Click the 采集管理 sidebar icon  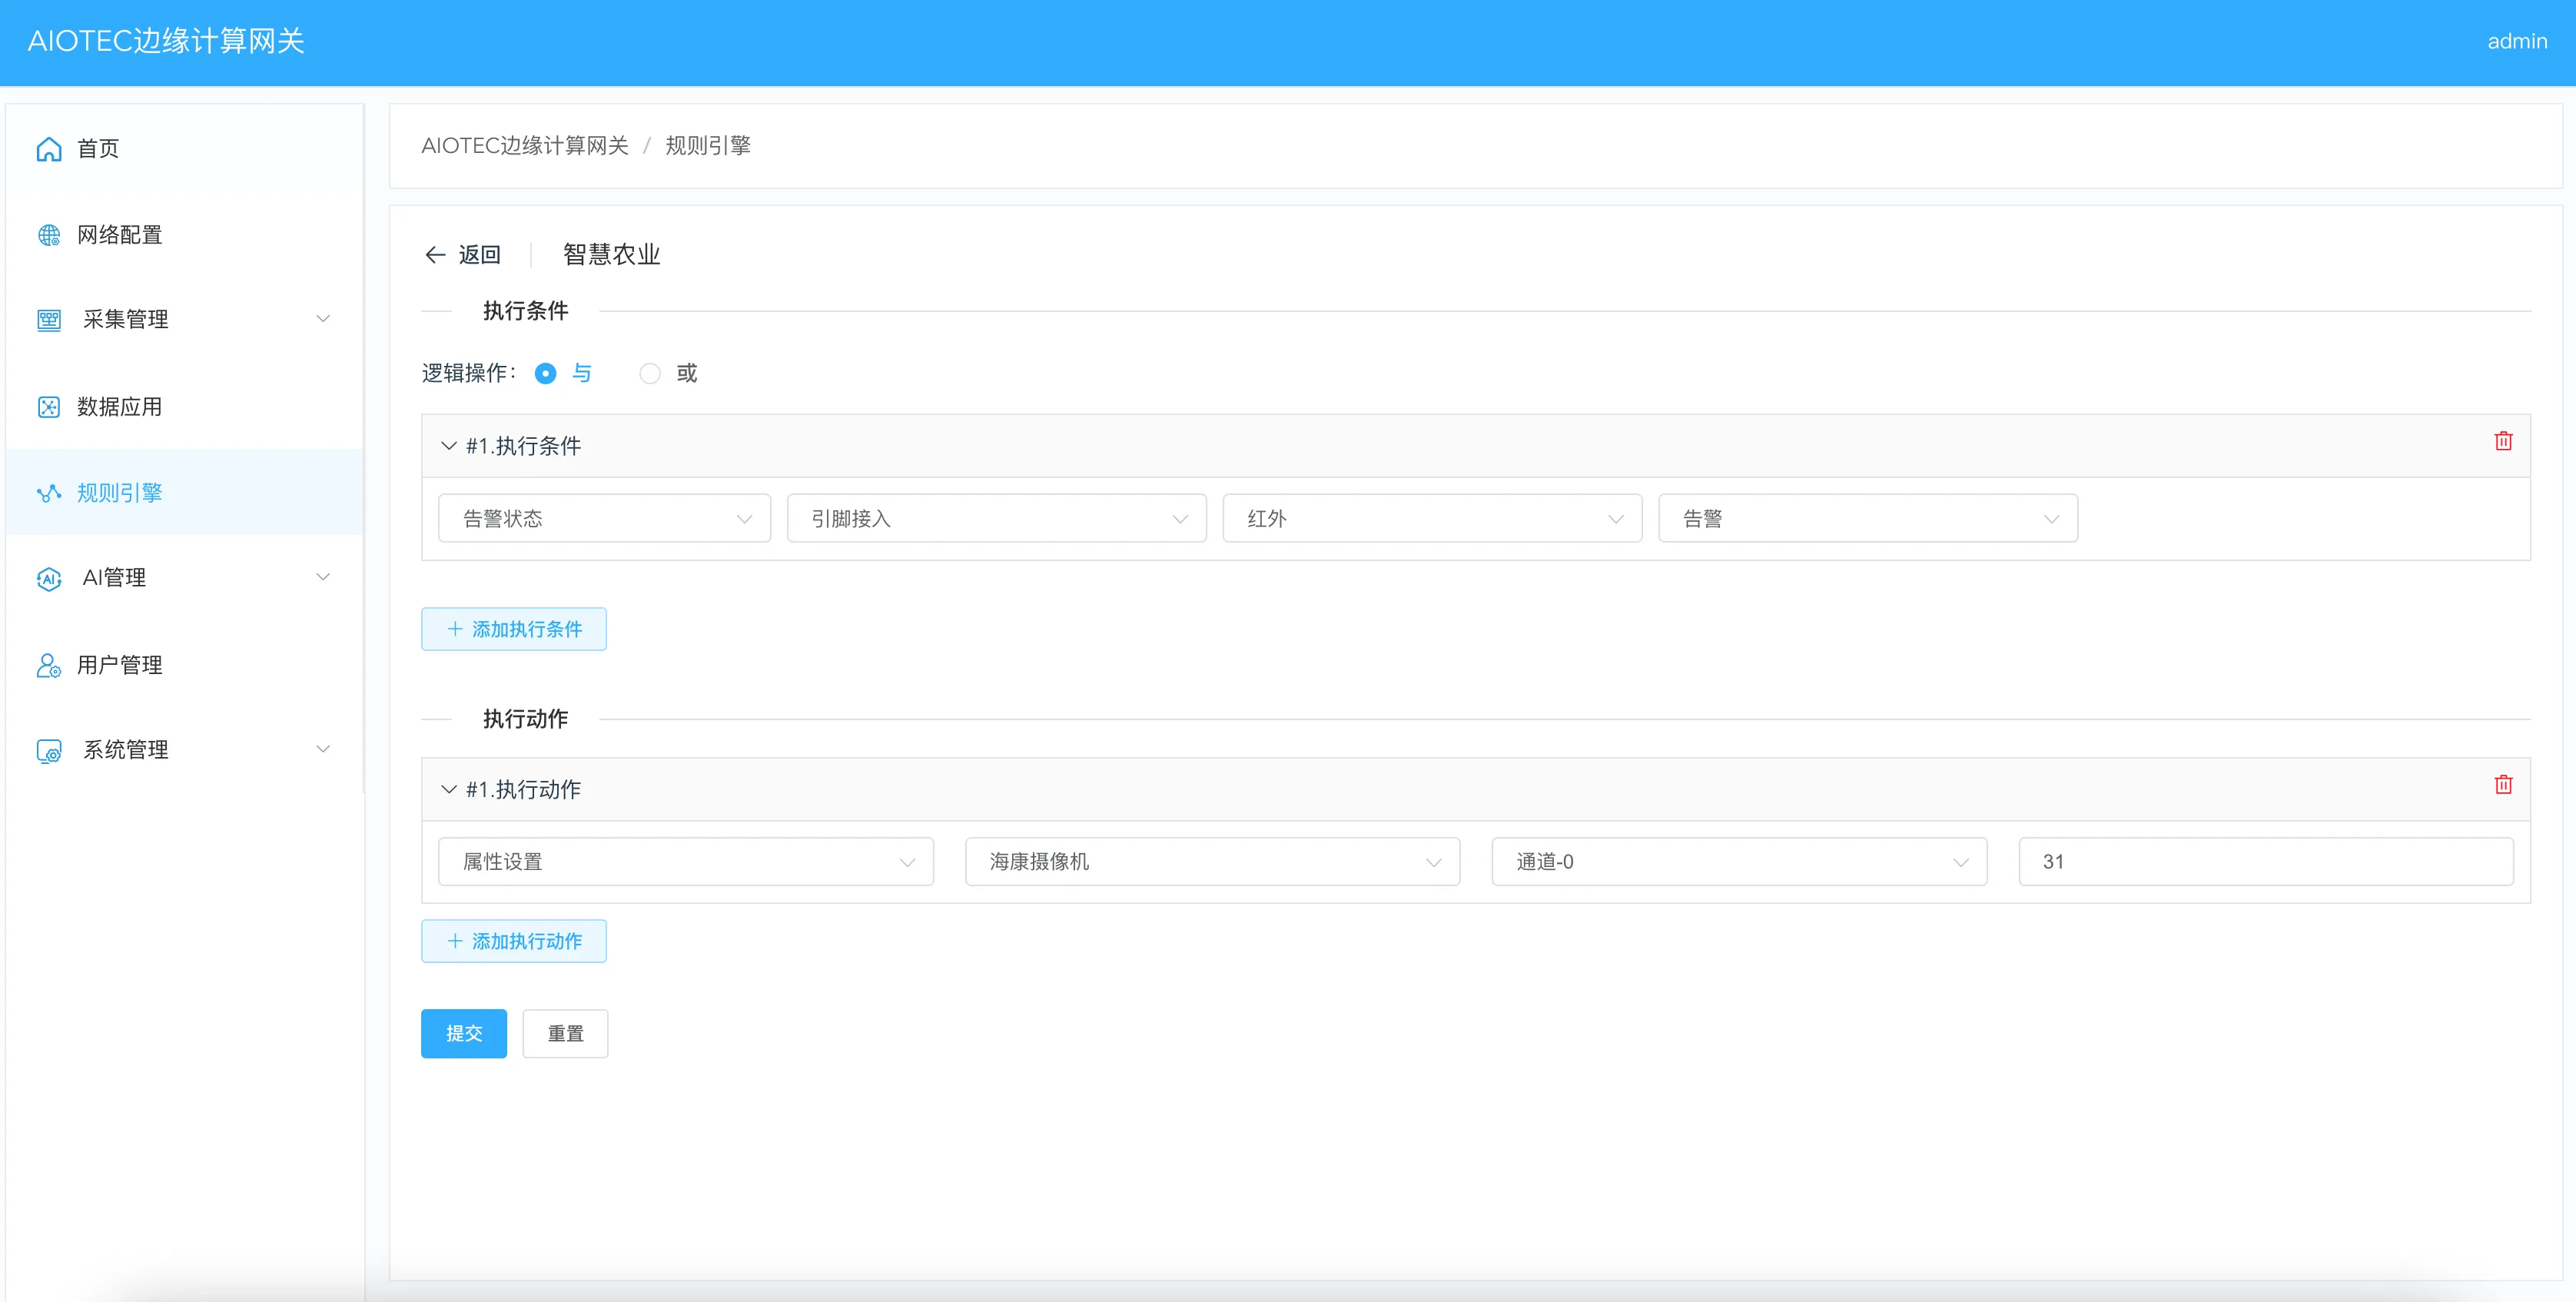coord(48,320)
